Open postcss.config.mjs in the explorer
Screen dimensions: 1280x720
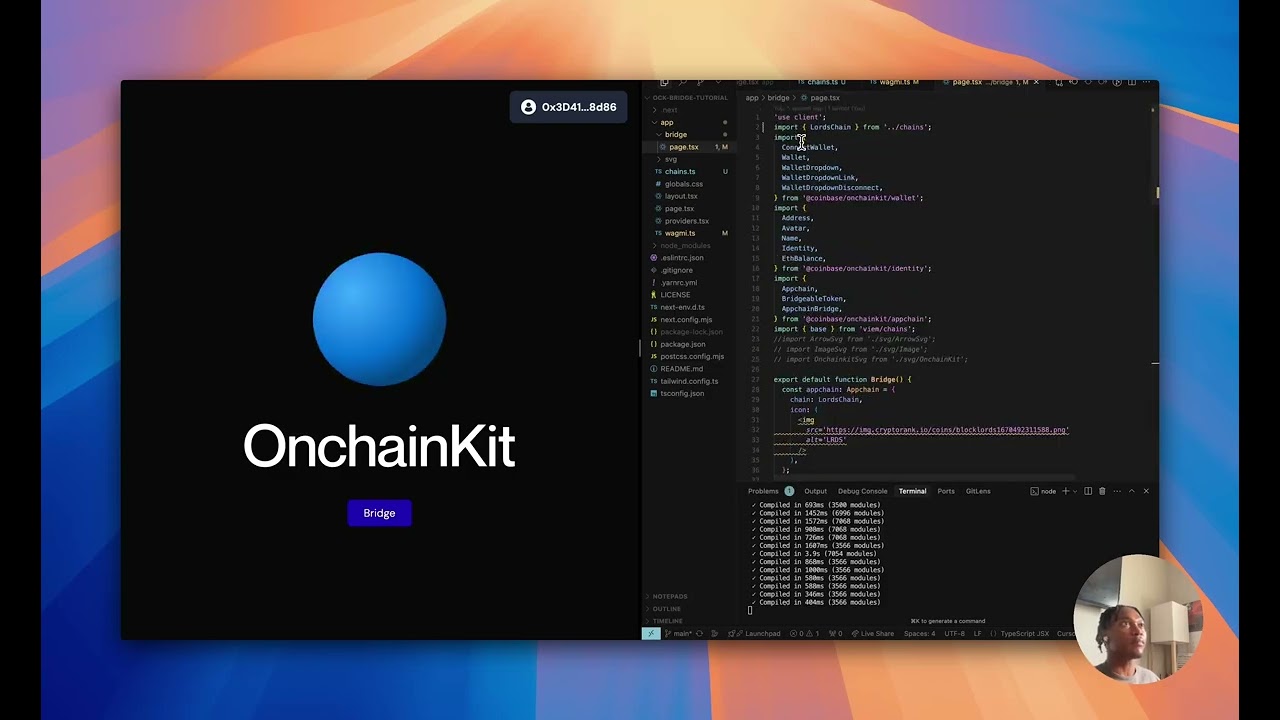coord(692,356)
